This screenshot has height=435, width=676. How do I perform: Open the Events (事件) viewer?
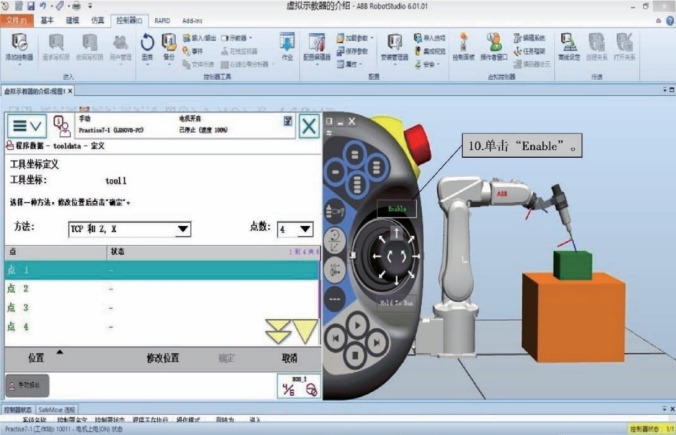pyautogui.click(x=192, y=51)
